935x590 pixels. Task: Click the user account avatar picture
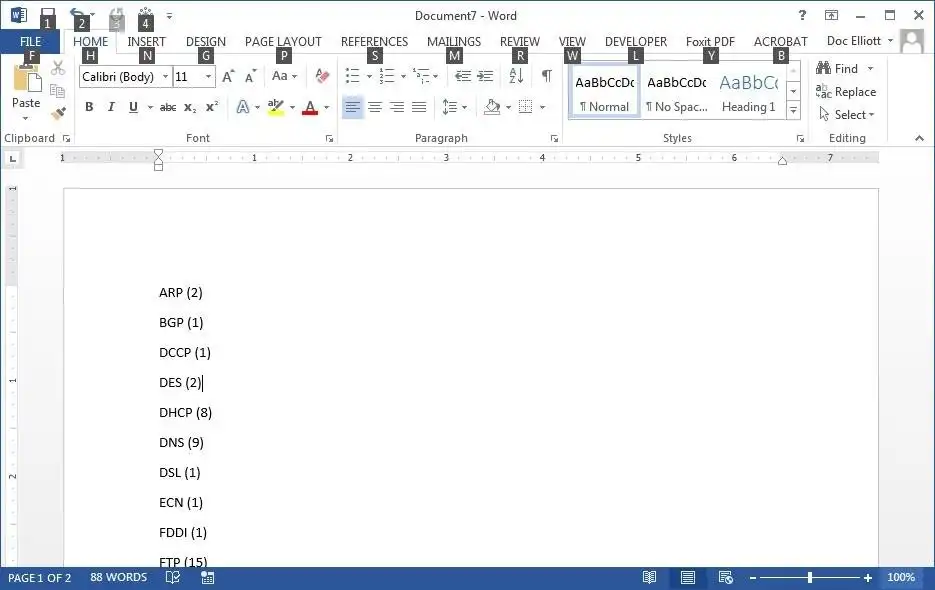912,41
